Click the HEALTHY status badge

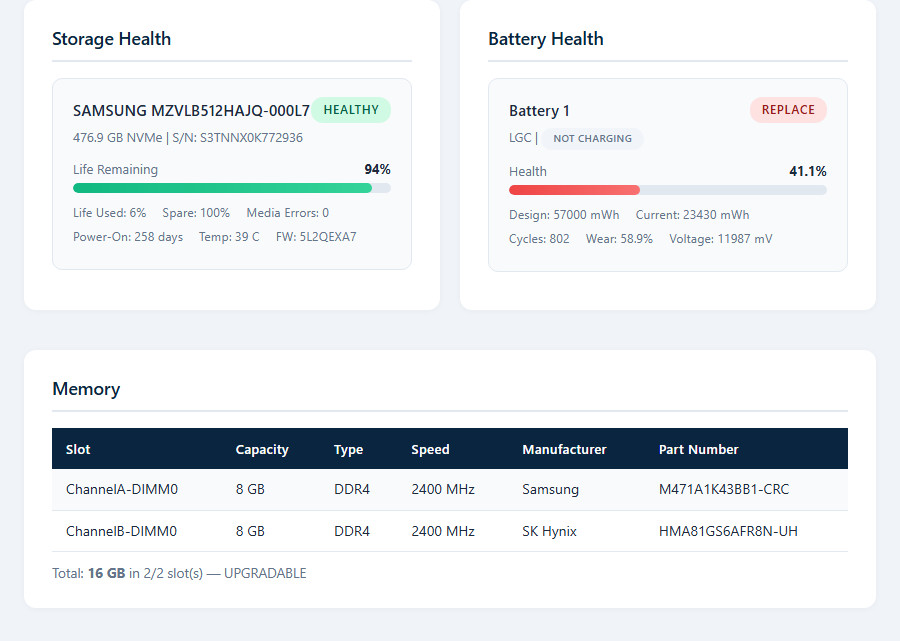[x=351, y=110]
